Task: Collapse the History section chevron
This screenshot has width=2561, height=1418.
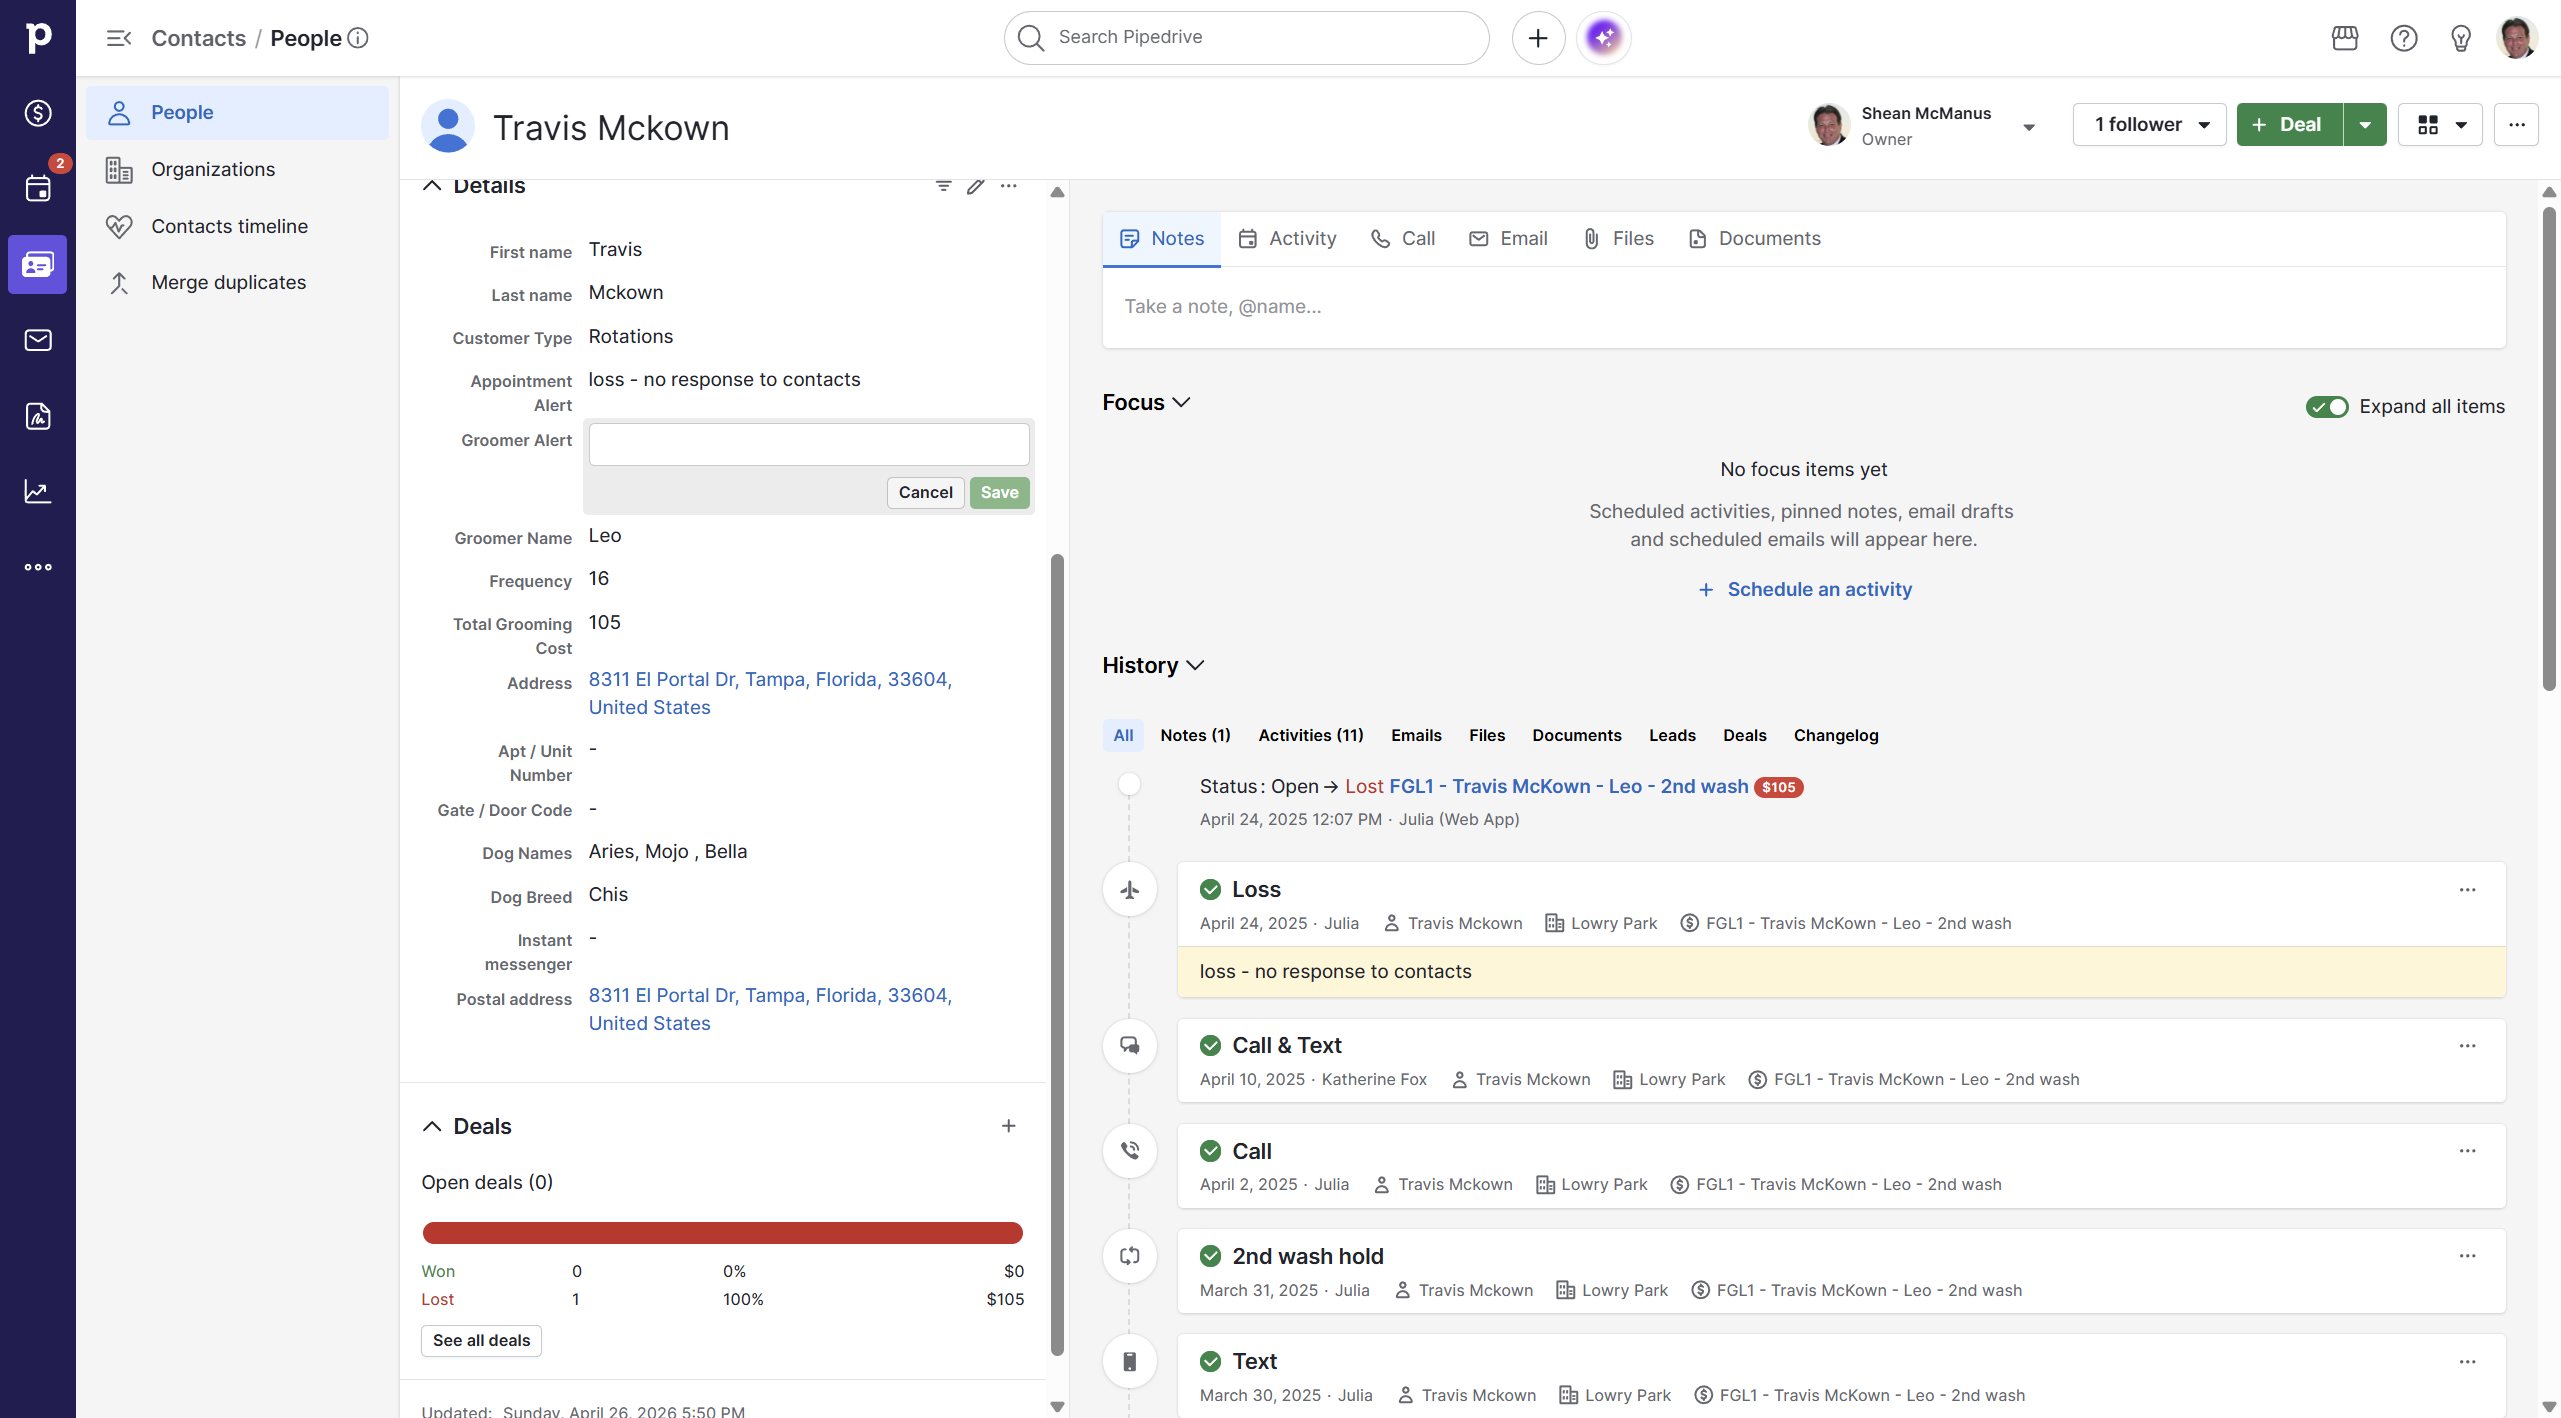Action: pos(1195,665)
